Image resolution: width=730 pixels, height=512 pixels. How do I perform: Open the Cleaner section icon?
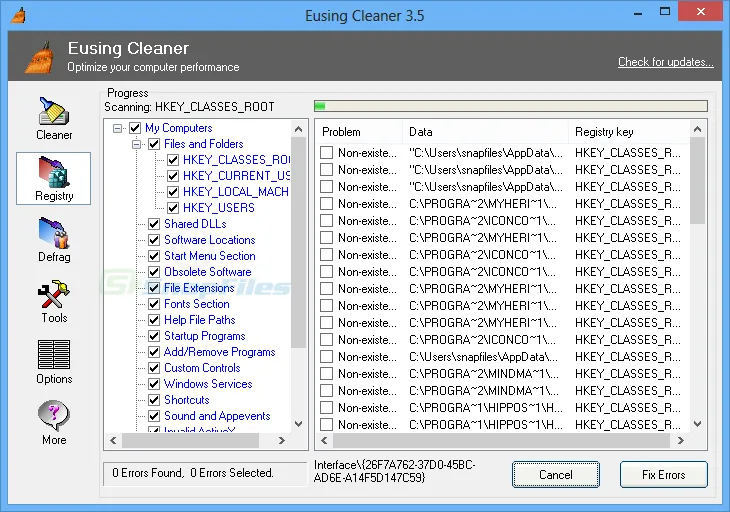coord(54,111)
